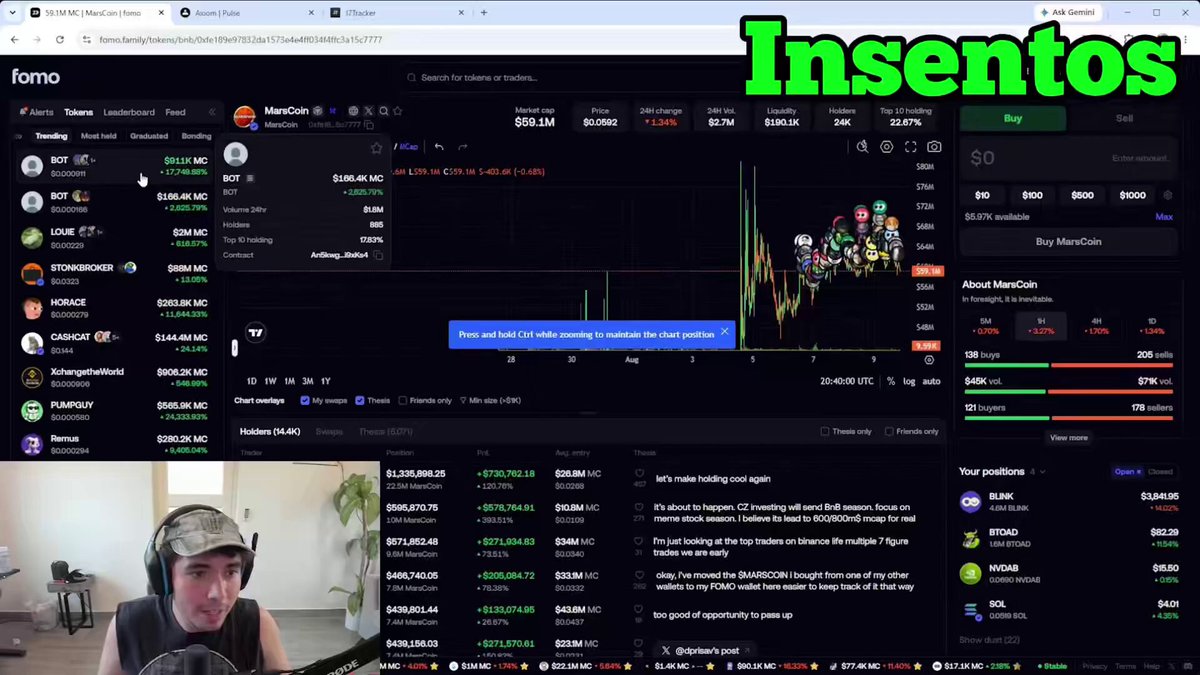The image size is (1200, 675).
Task: Choose the $100 quick amount
Action: click(1032, 195)
